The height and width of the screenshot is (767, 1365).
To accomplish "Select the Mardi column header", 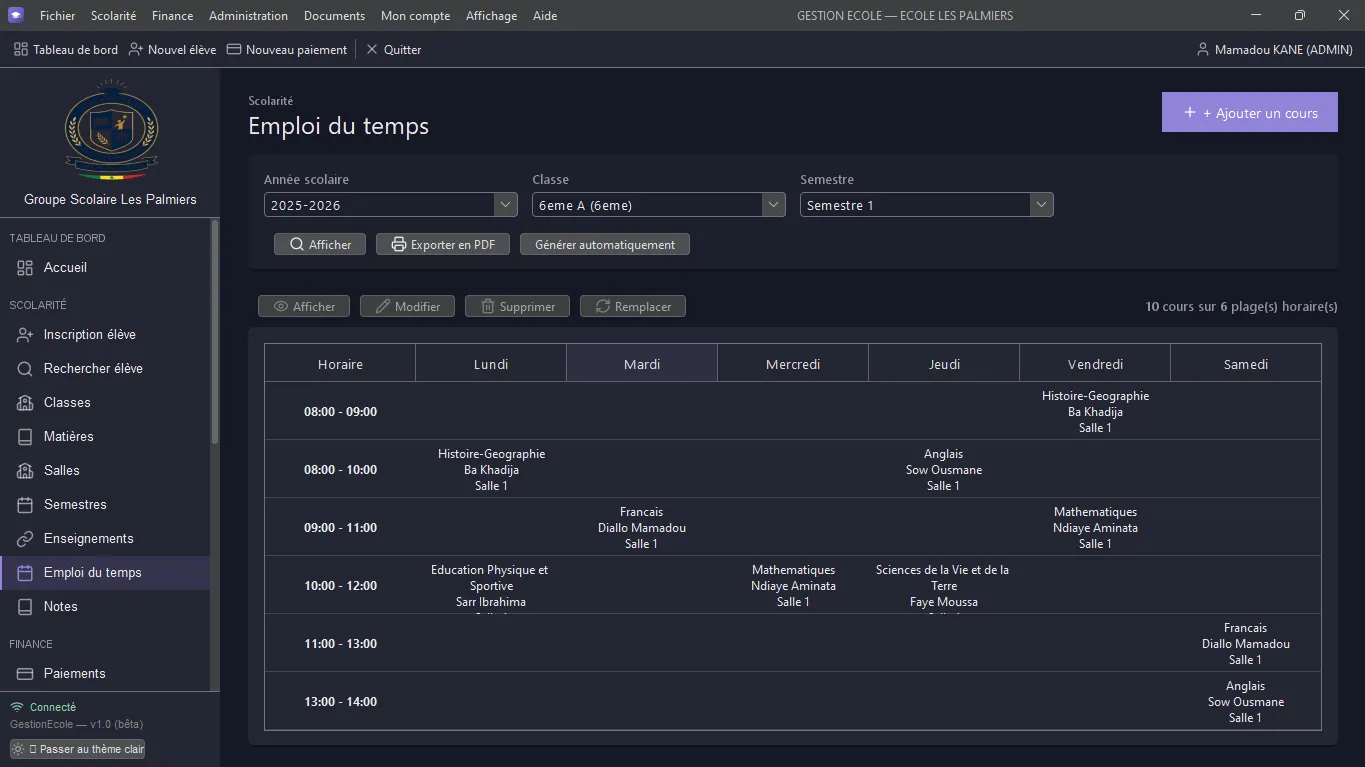I will tap(642, 363).
